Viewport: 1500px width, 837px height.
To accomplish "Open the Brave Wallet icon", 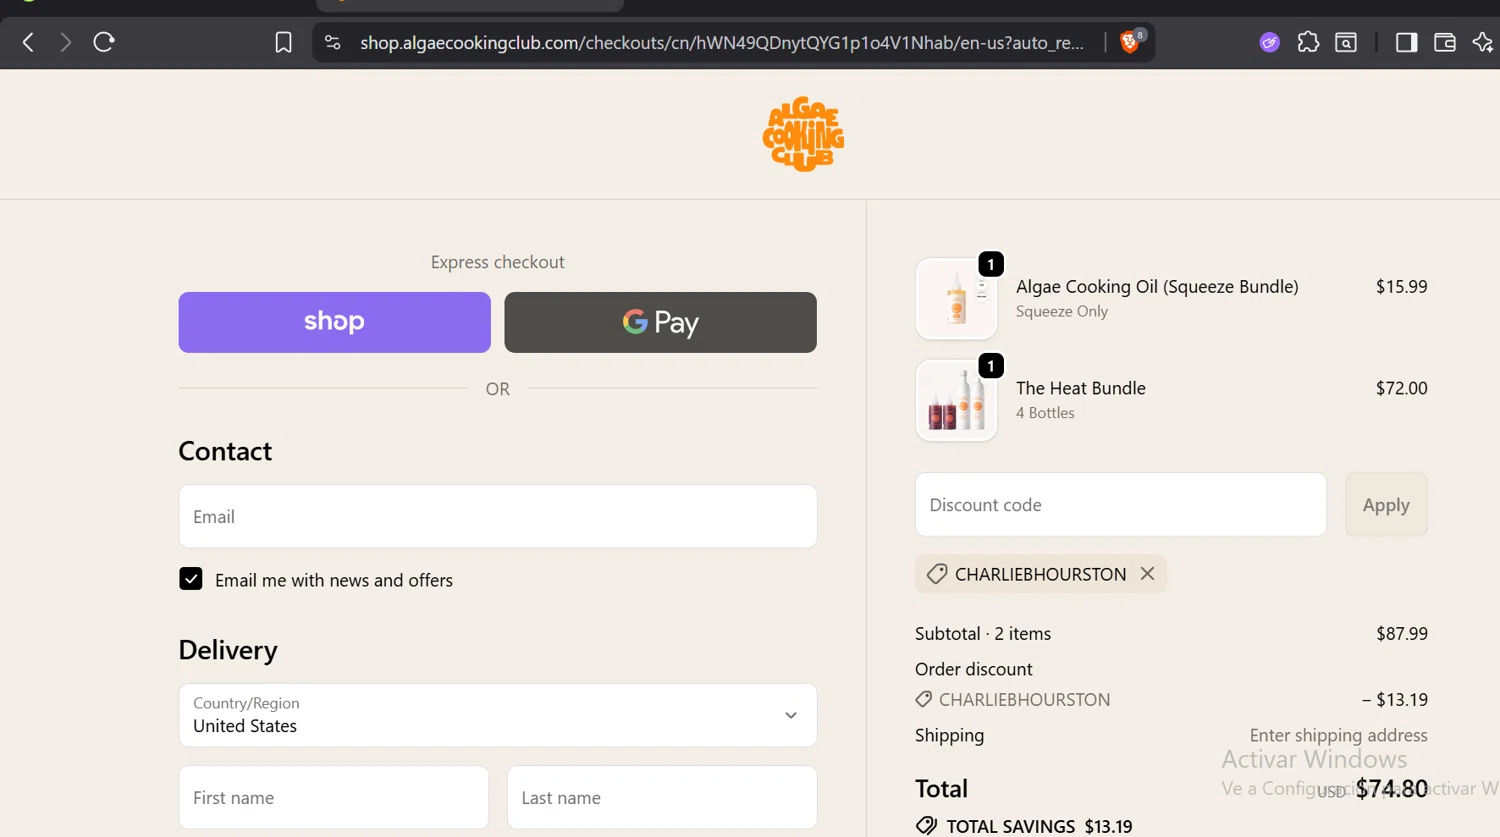I will pyautogui.click(x=1444, y=42).
